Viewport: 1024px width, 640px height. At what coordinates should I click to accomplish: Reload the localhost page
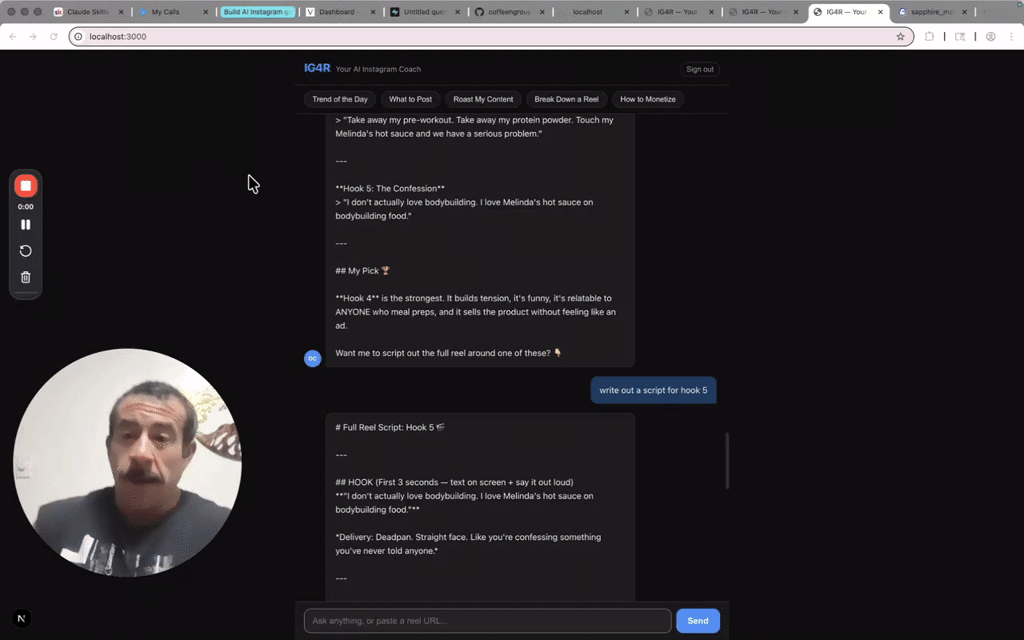53,35
